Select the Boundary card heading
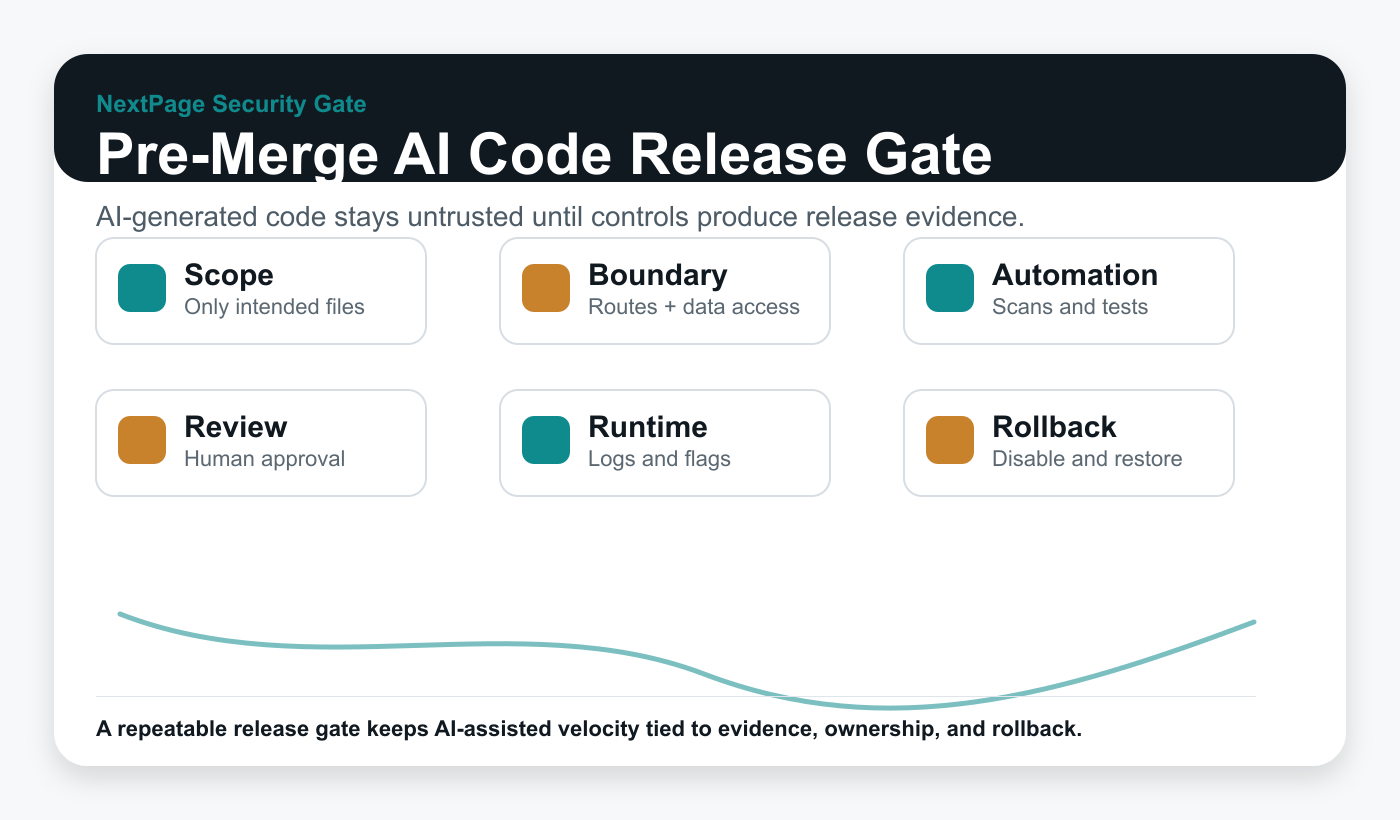The width and height of the screenshot is (1400, 820). click(658, 275)
